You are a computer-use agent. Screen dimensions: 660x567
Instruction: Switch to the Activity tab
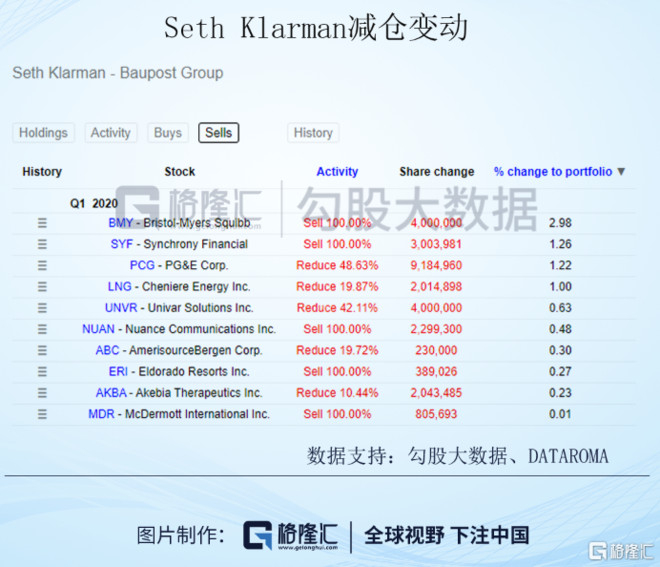[x=111, y=133]
